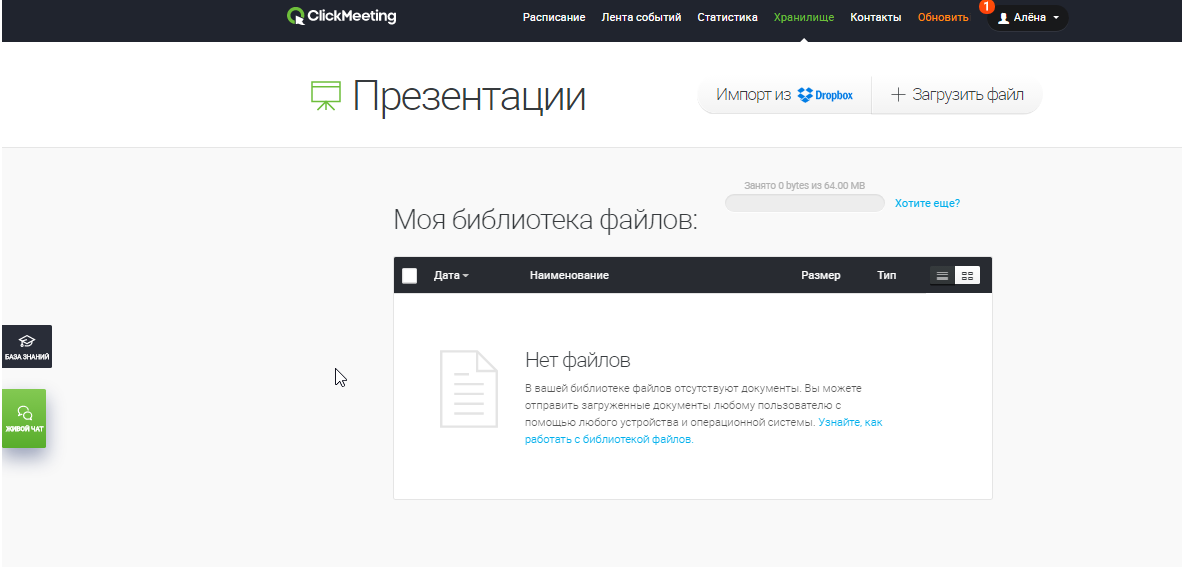Click the Наименование column header
This screenshot has height=567, width=1182.
[569, 276]
